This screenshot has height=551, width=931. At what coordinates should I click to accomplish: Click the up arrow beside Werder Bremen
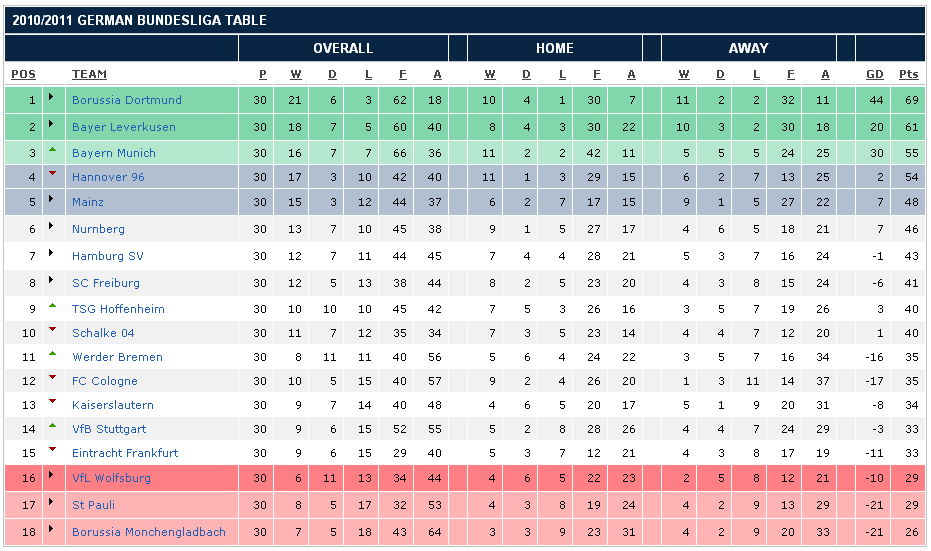click(52, 354)
